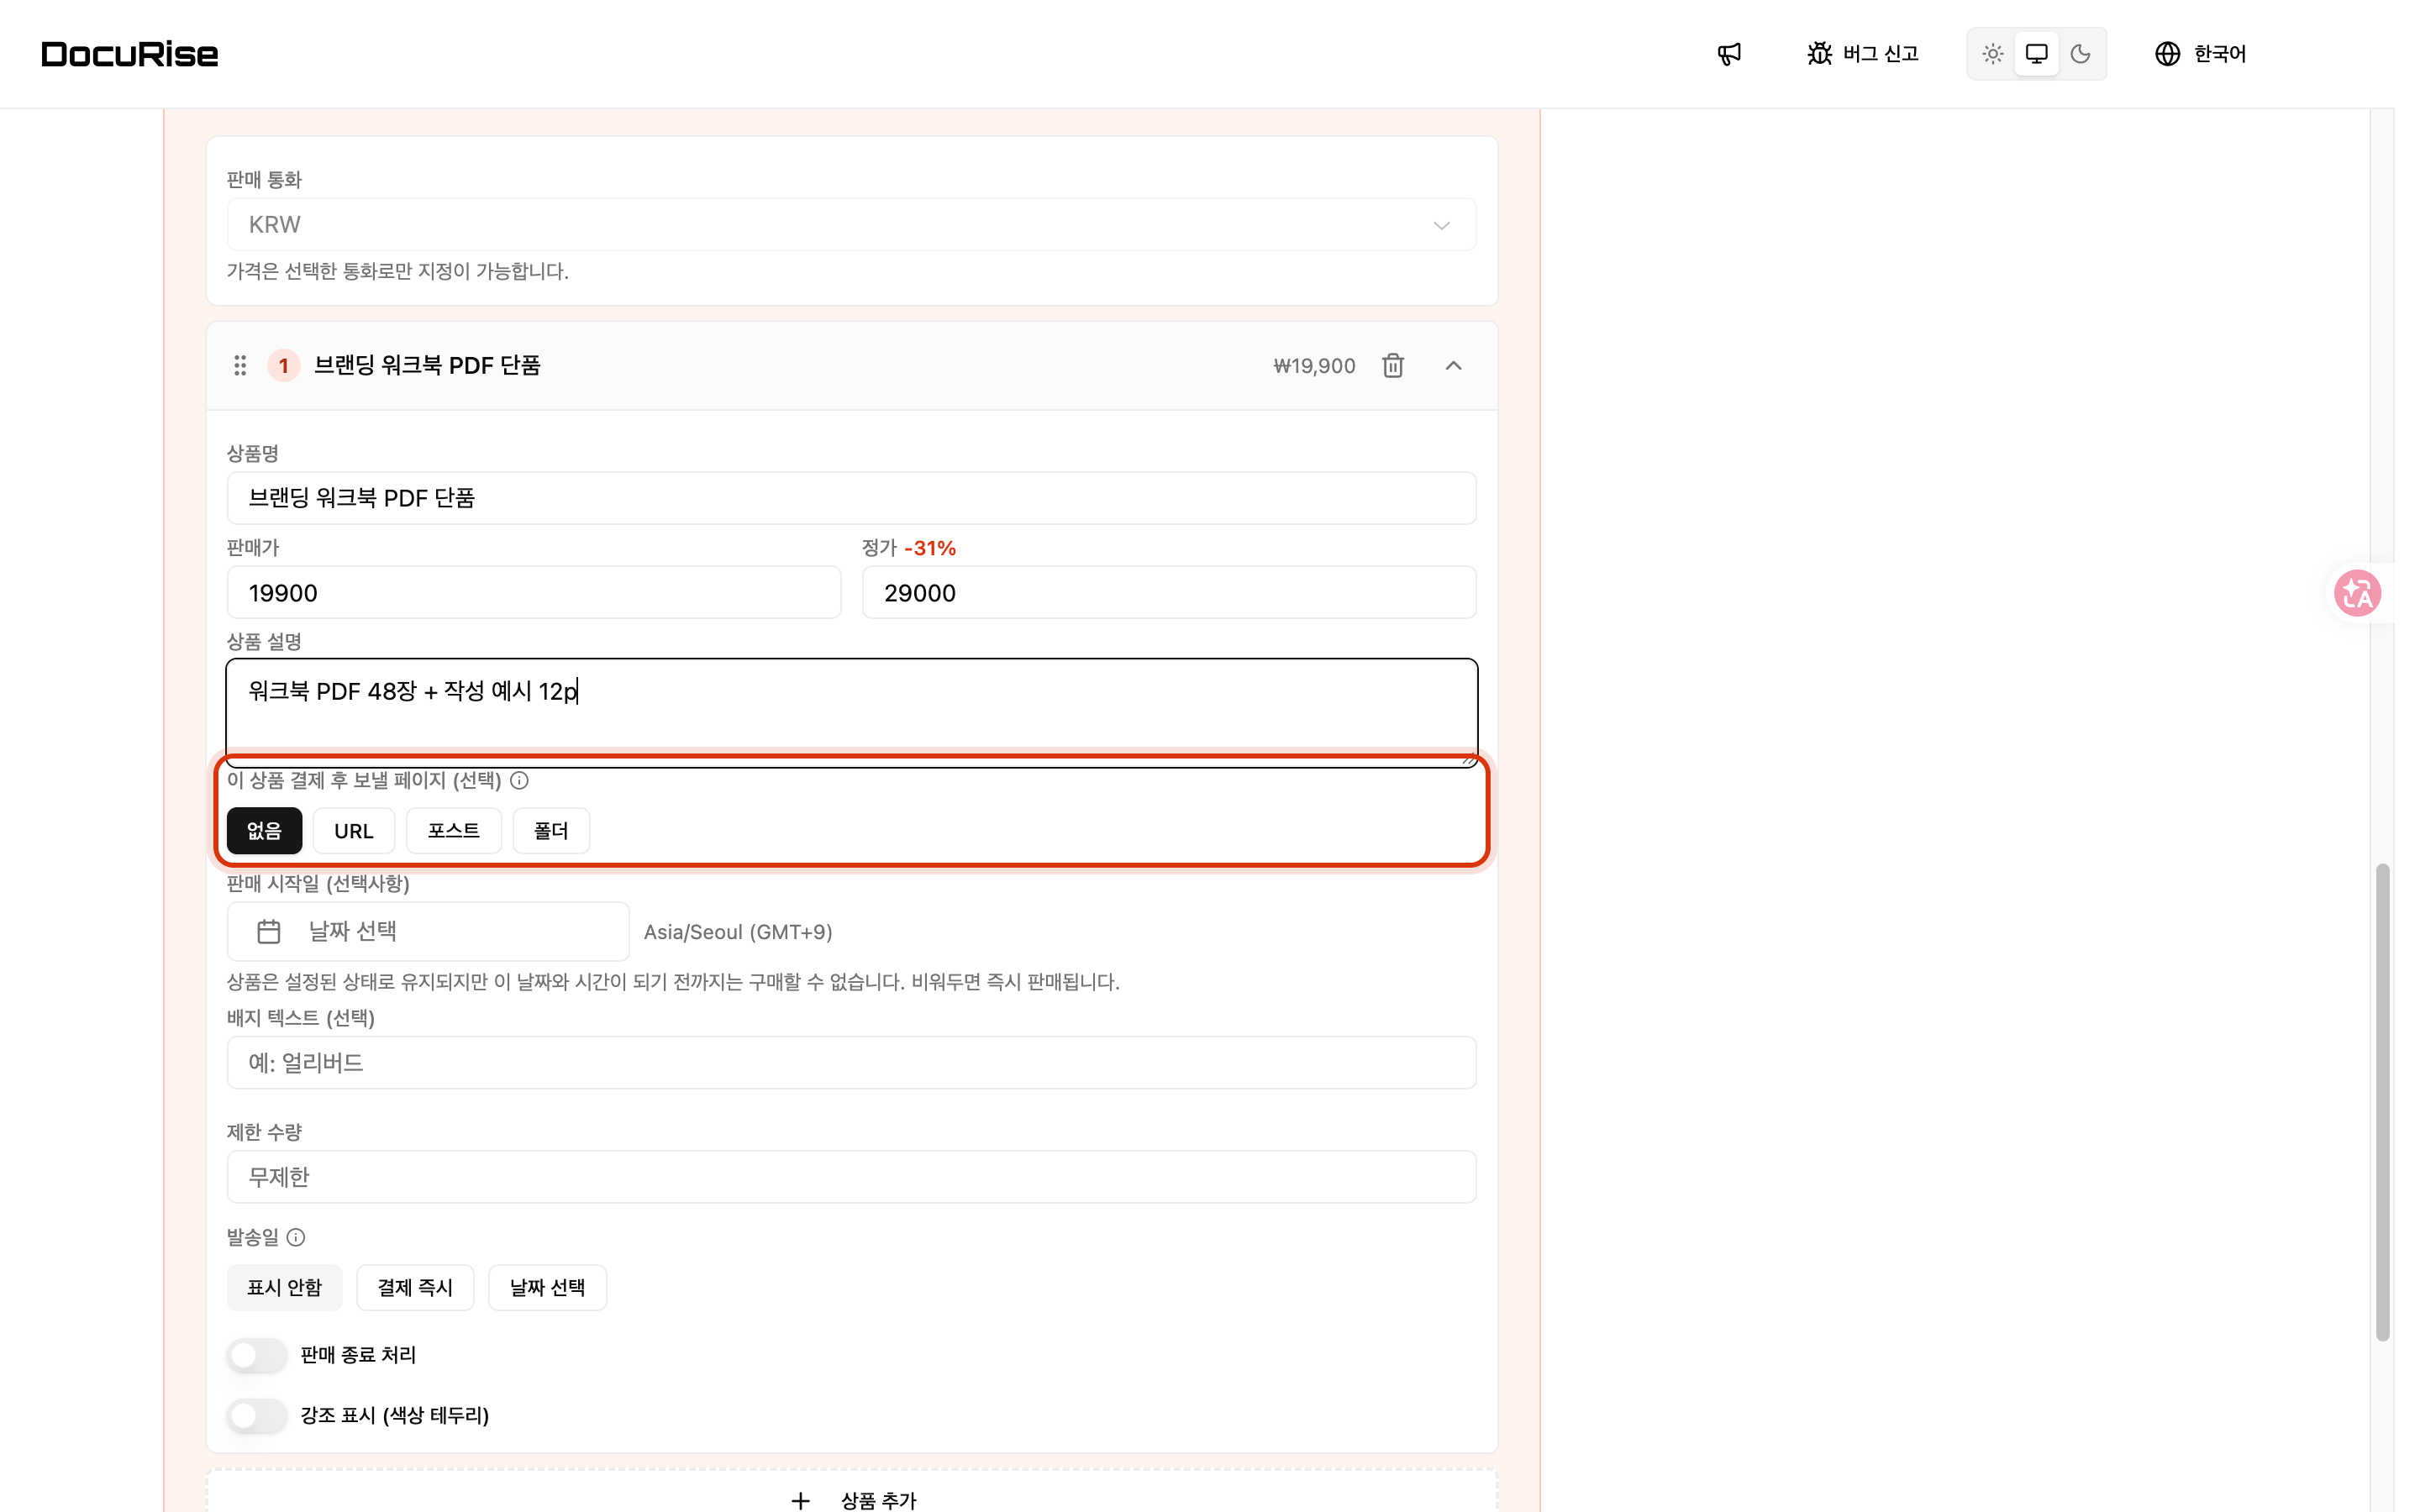Select 표시 안함 shipping option
Screen dimensions: 2420x1512
[284, 1288]
